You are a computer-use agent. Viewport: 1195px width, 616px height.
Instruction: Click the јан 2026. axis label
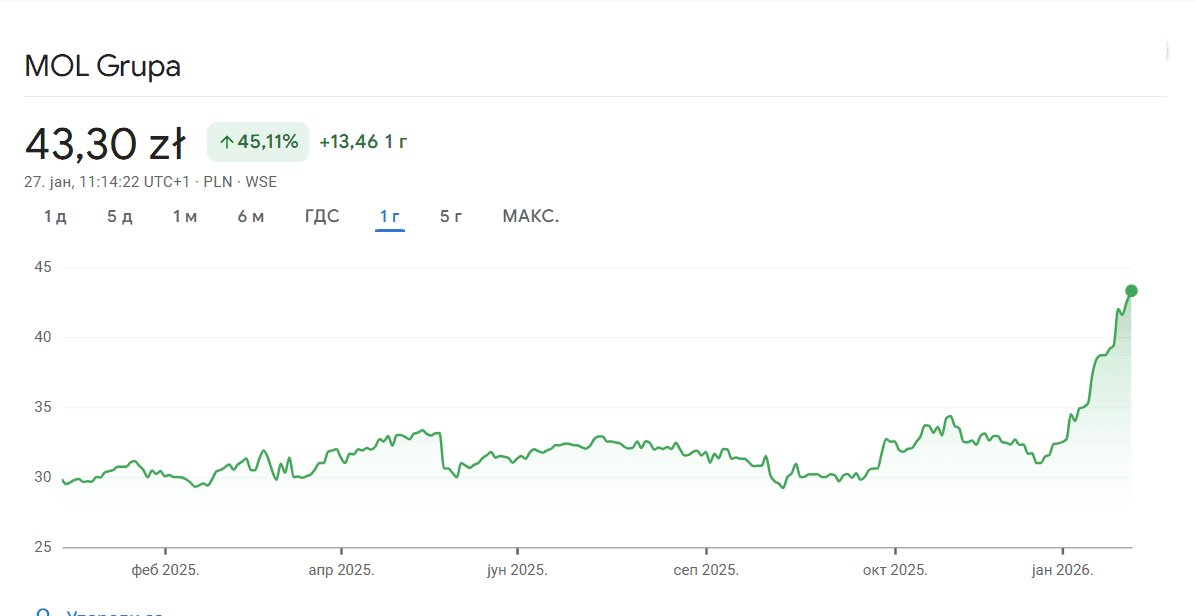tap(1062, 571)
